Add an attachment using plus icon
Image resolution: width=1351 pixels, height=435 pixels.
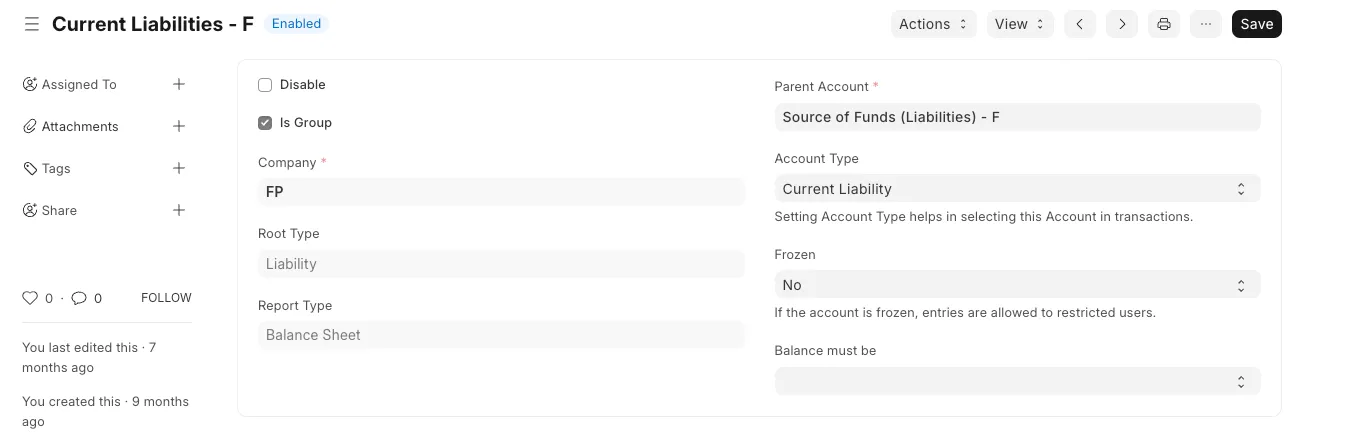179,126
